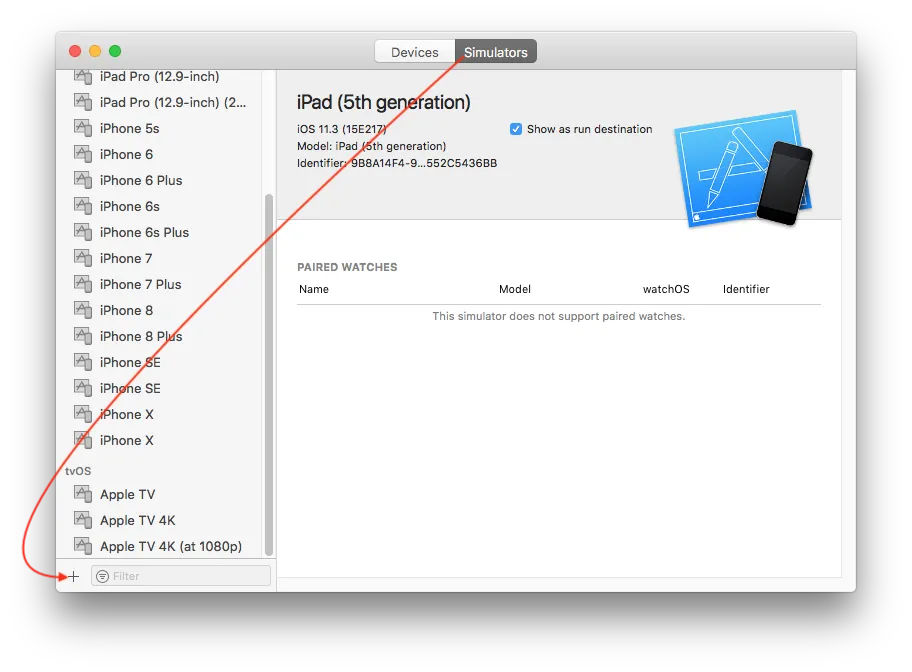Screen dimensions: 912x672
Task: Click the simulator icon beside iPhone 6 Plus
Action: pyautogui.click(x=83, y=180)
